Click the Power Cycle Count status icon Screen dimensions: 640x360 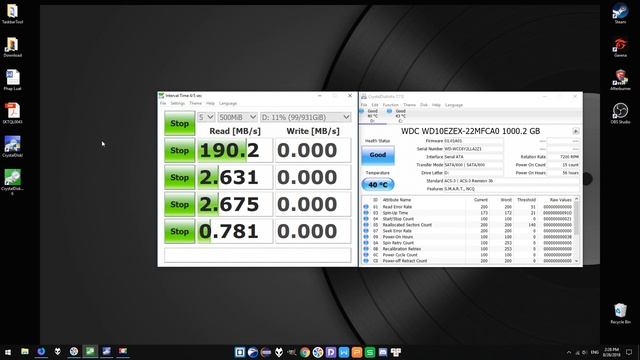tap(366, 255)
